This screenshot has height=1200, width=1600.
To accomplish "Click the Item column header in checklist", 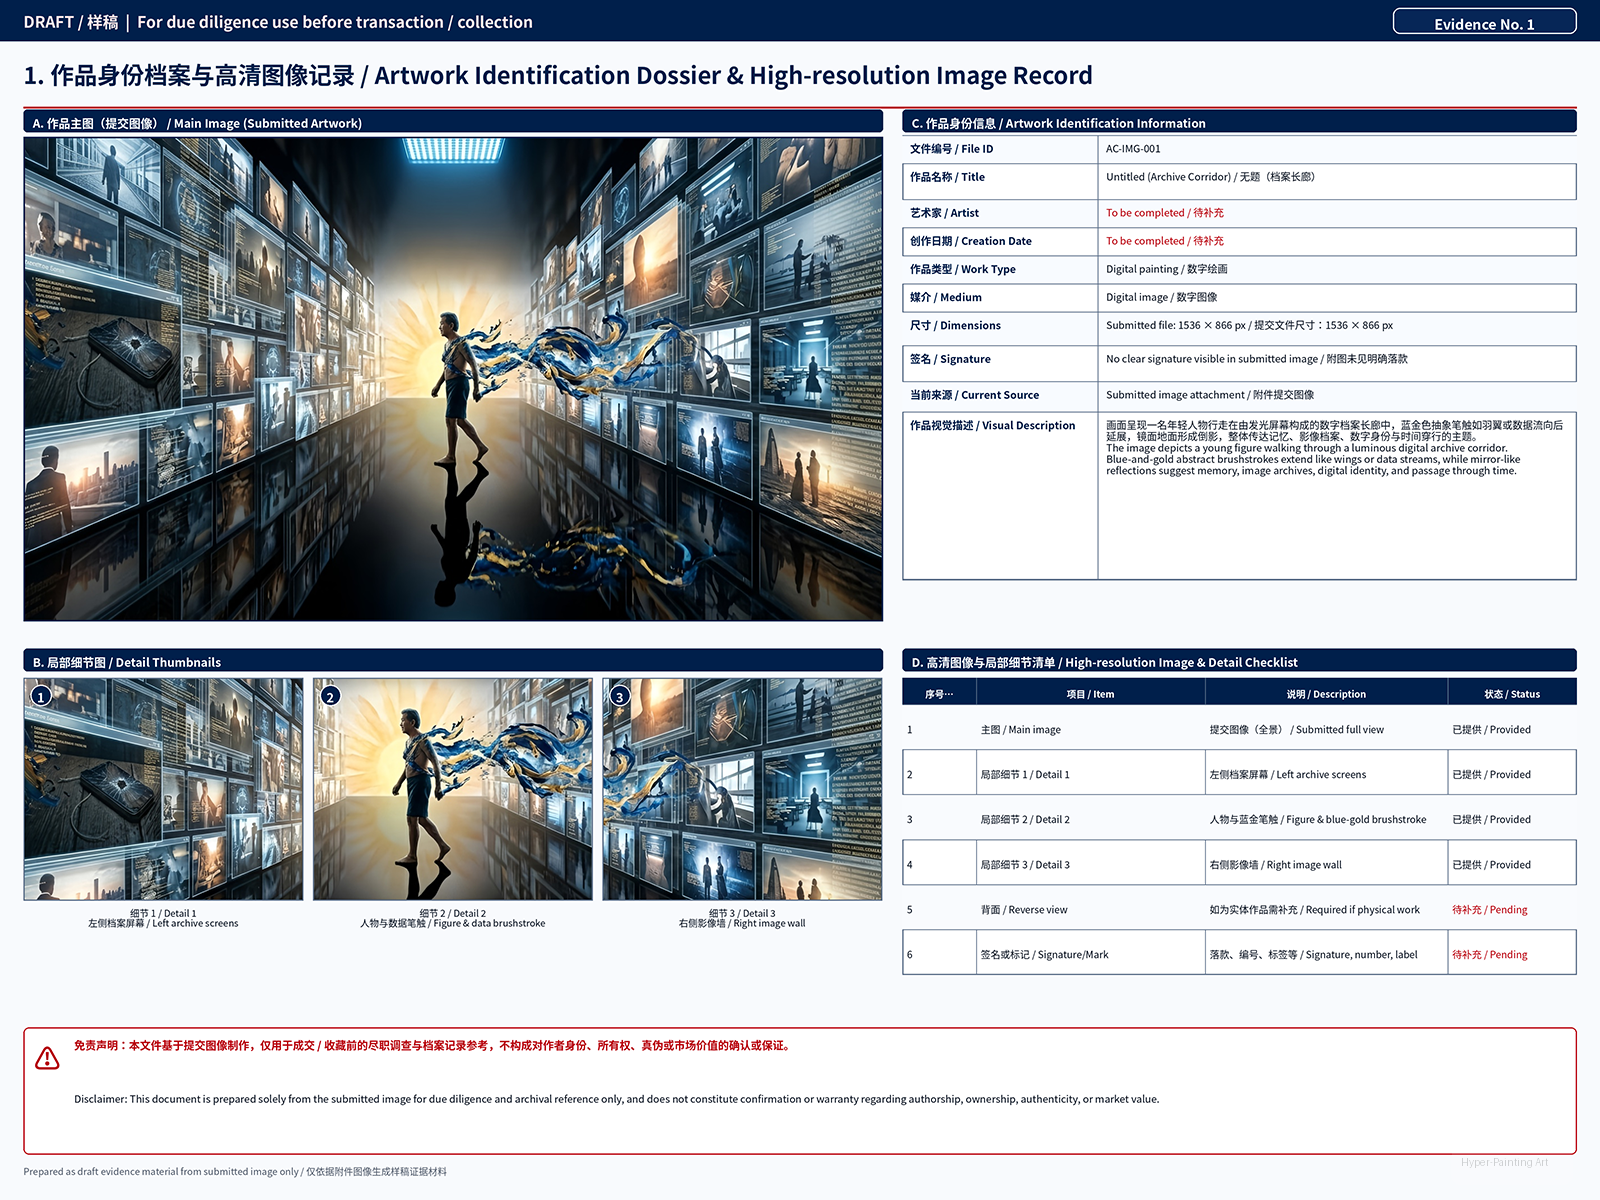I will (1090, 693).
